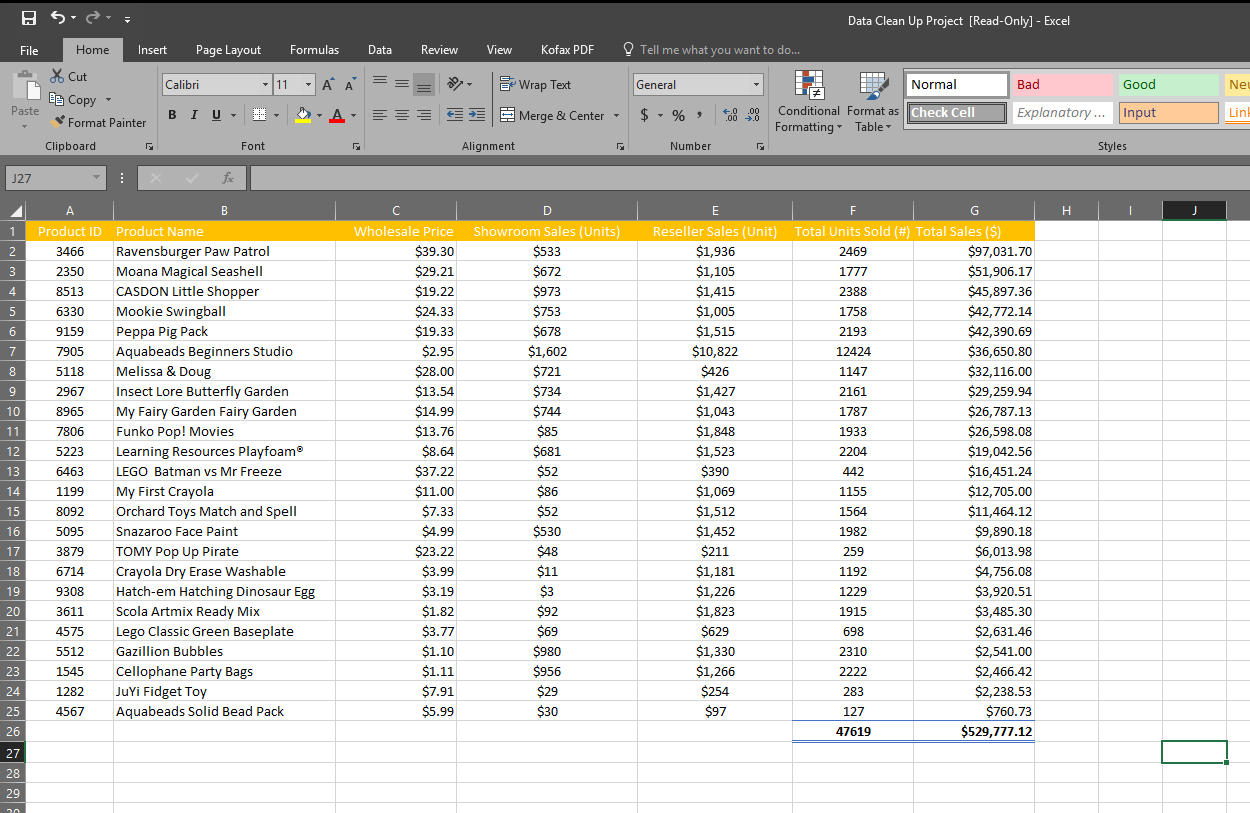
Task: Toggle Bold formatting
Action: pos(172,116)
